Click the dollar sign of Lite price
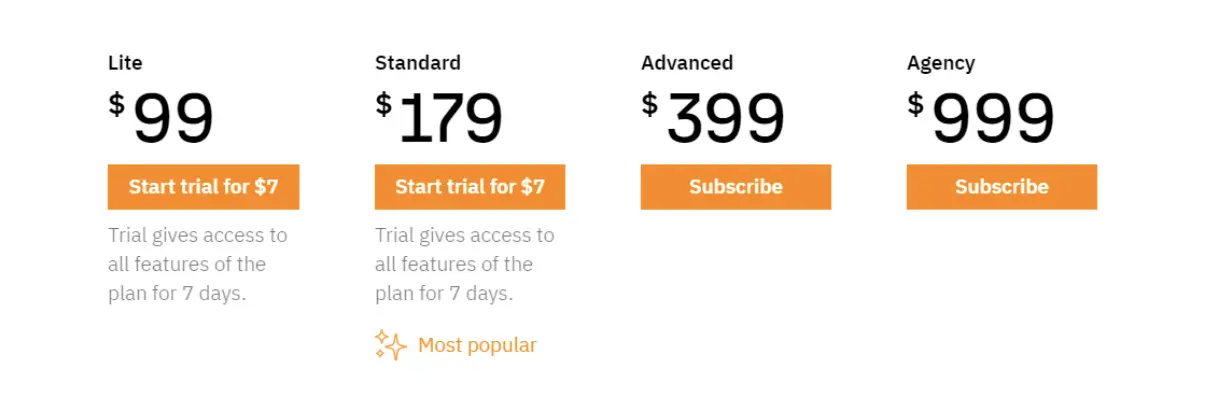 pos(117,104)
